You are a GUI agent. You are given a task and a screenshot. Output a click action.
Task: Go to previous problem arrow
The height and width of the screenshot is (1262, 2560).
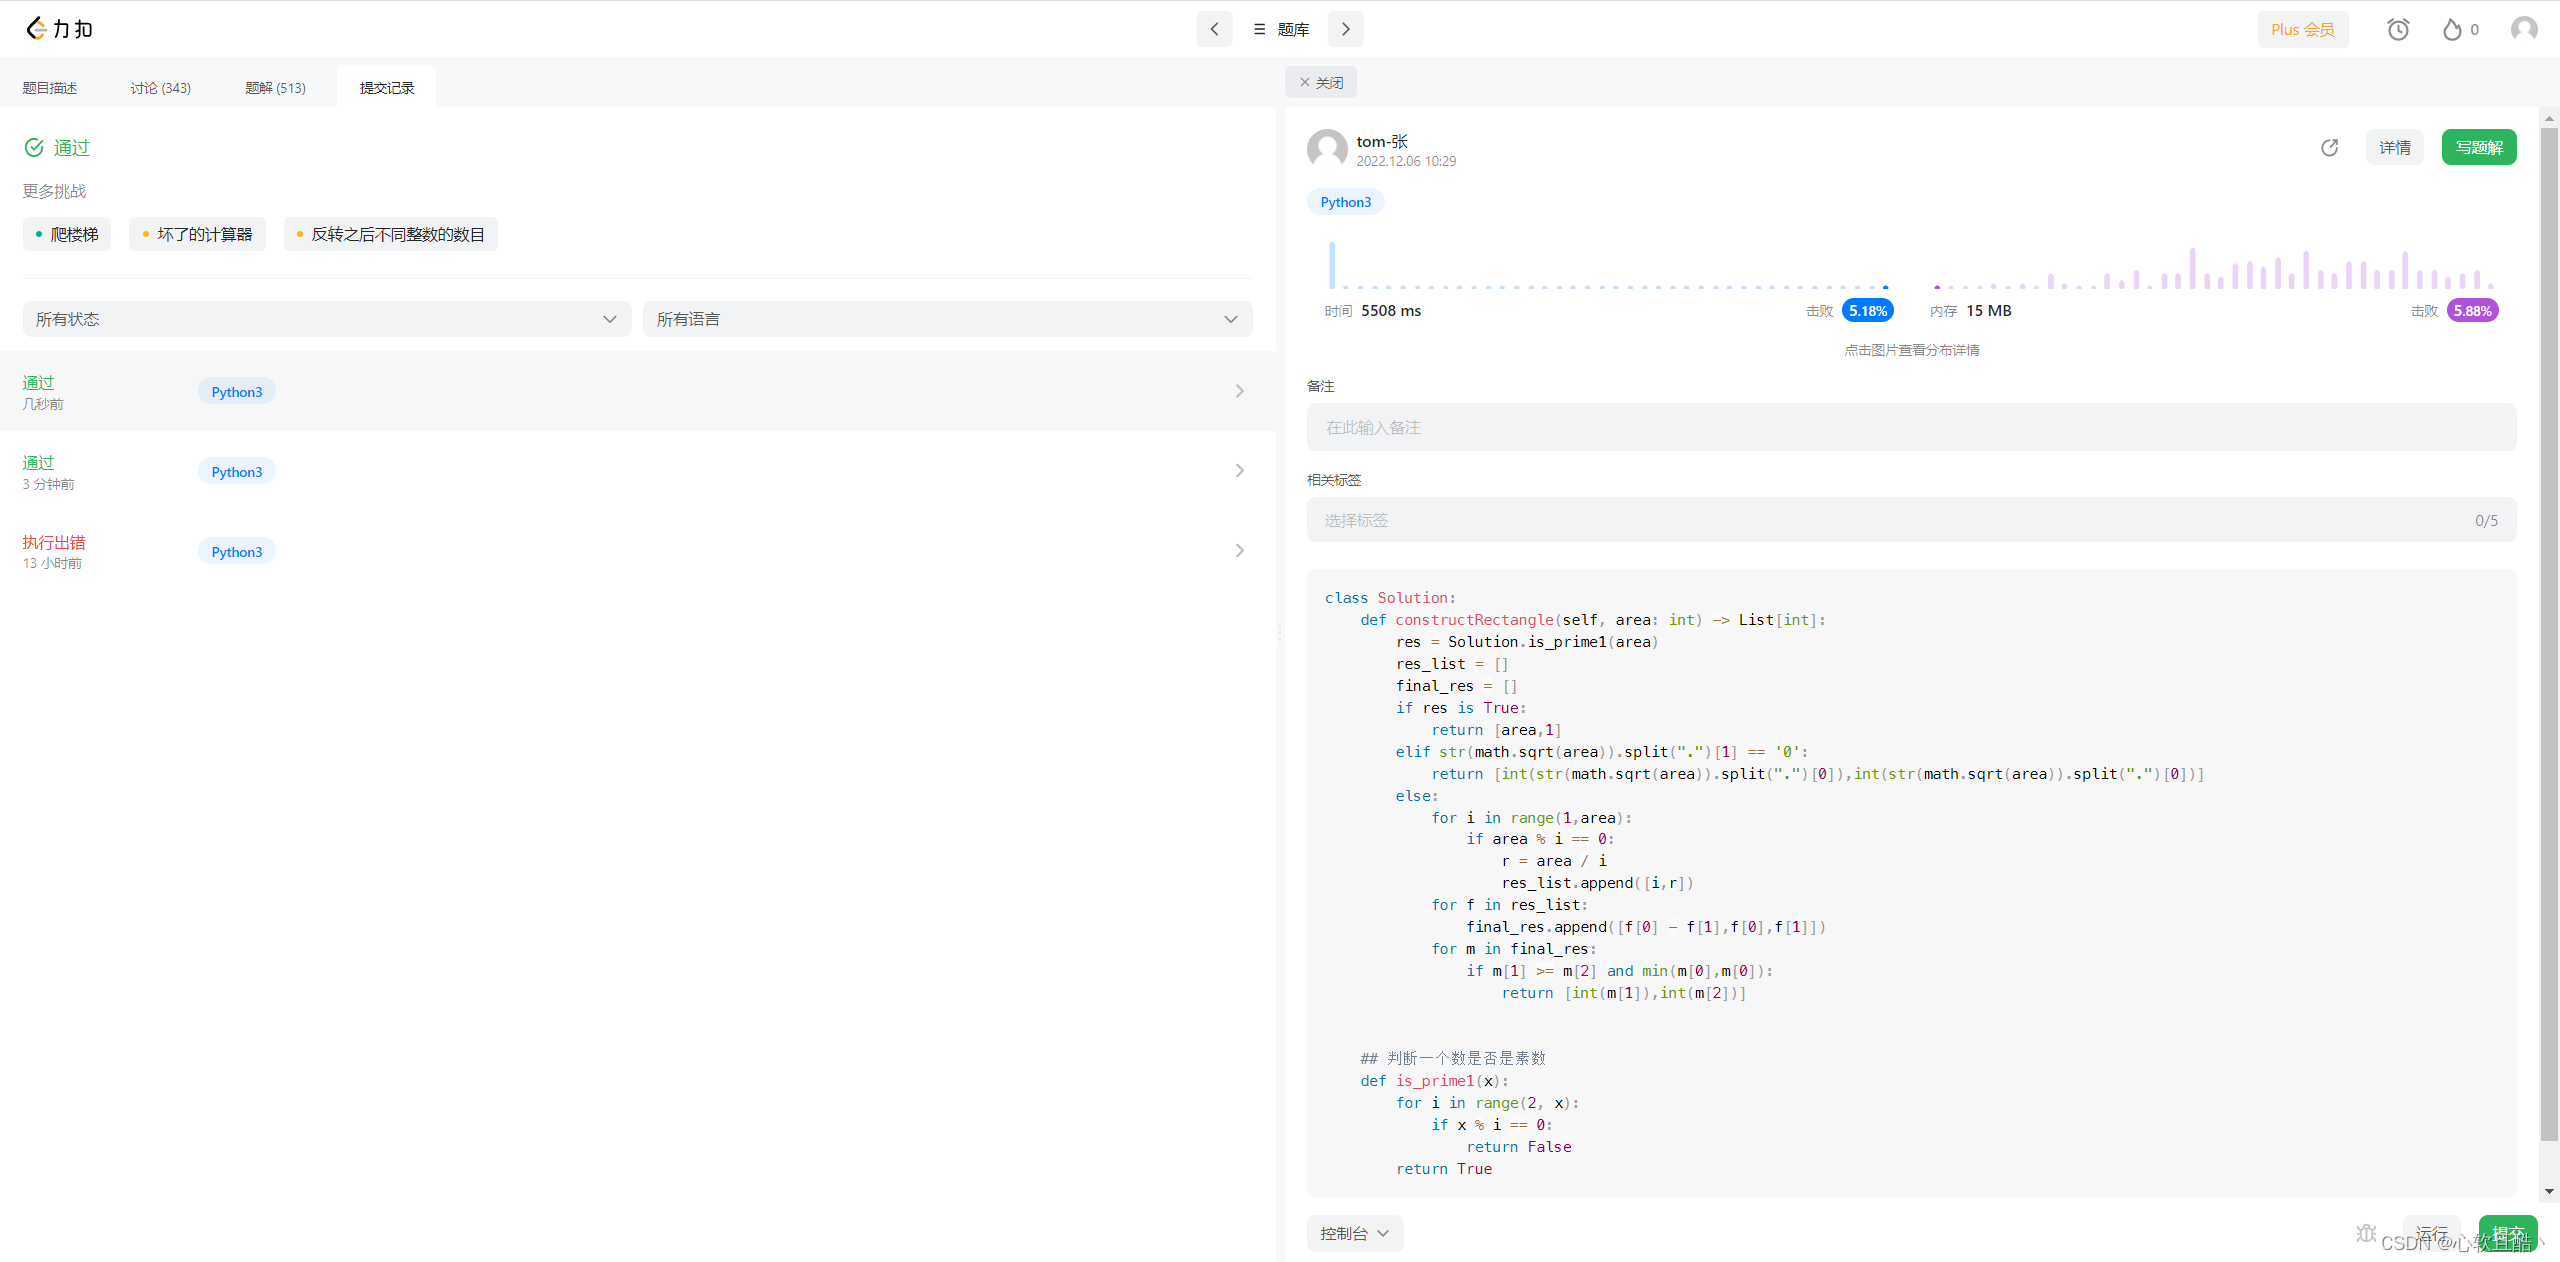[x=1214, y=29]
